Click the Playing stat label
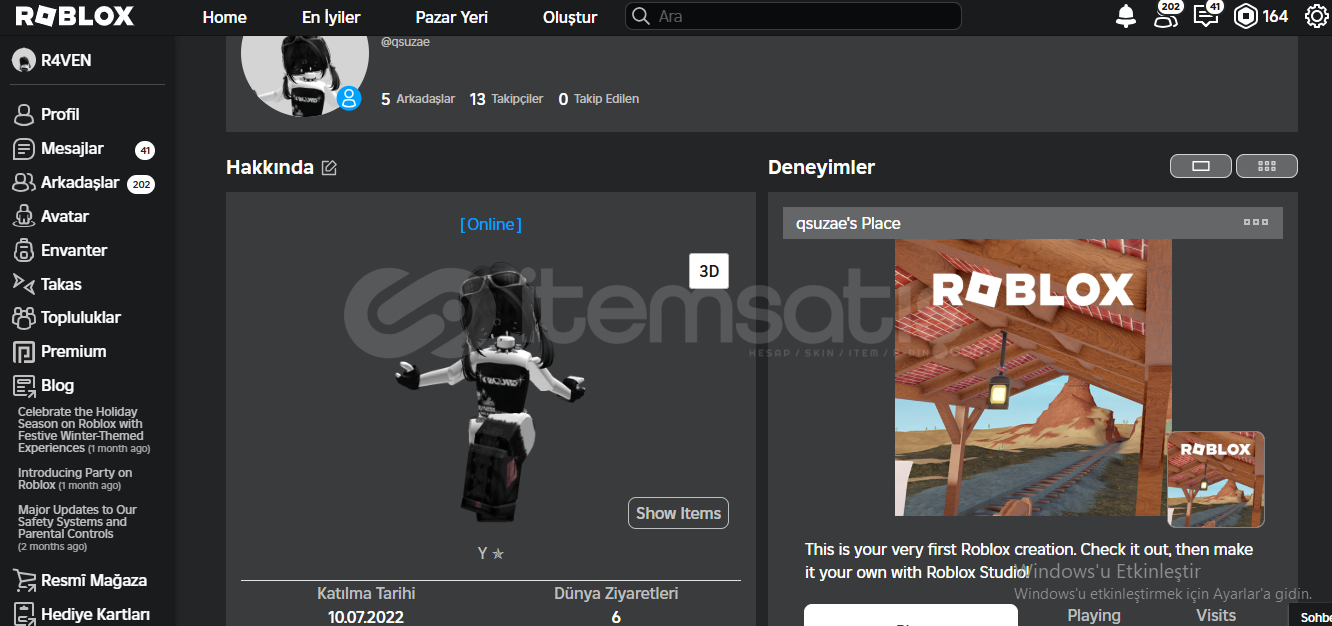This screenshot has width=1332, height=626. [1094, 615]
